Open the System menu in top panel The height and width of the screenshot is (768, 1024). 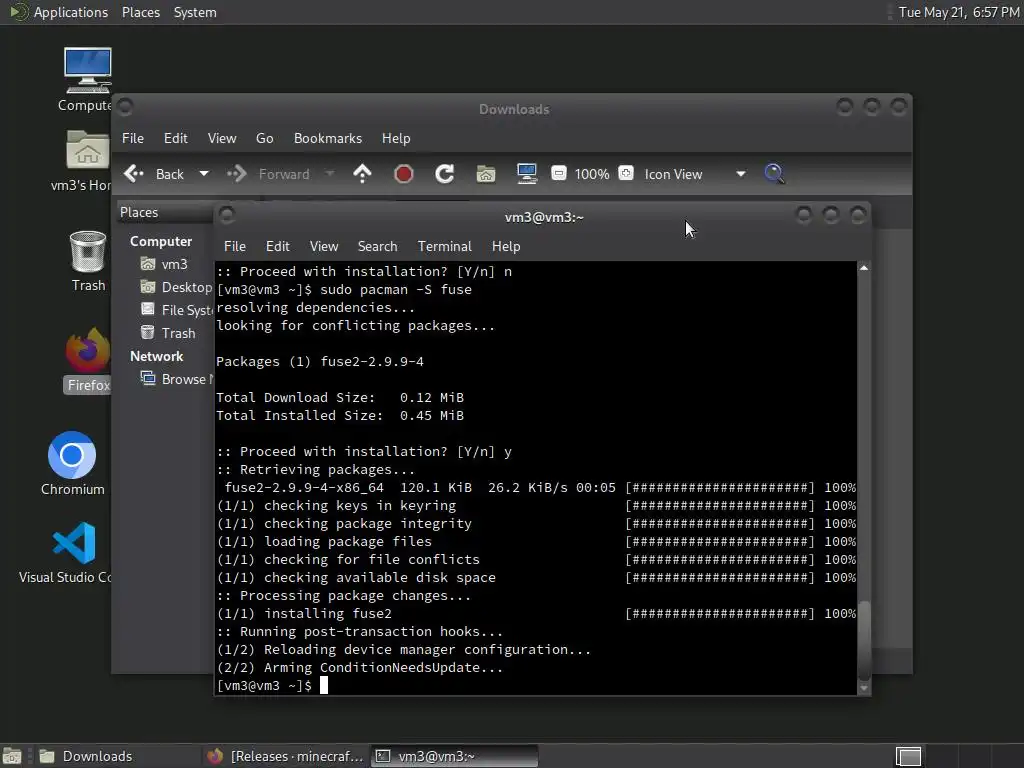point(195,12)
